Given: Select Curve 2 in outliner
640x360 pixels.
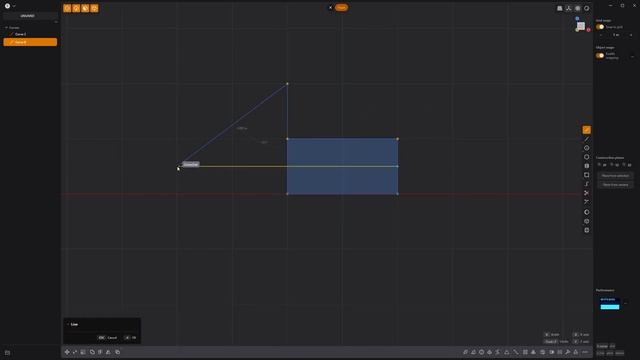Looking at the screenshot, I should coord(30,34).
